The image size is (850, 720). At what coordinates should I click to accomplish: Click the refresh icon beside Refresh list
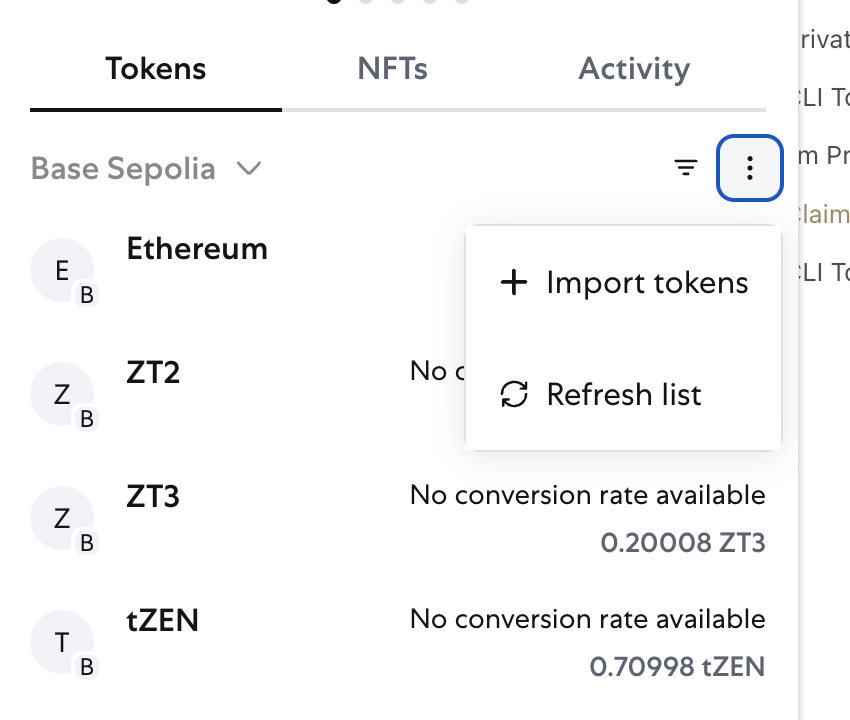coord(513,394)
